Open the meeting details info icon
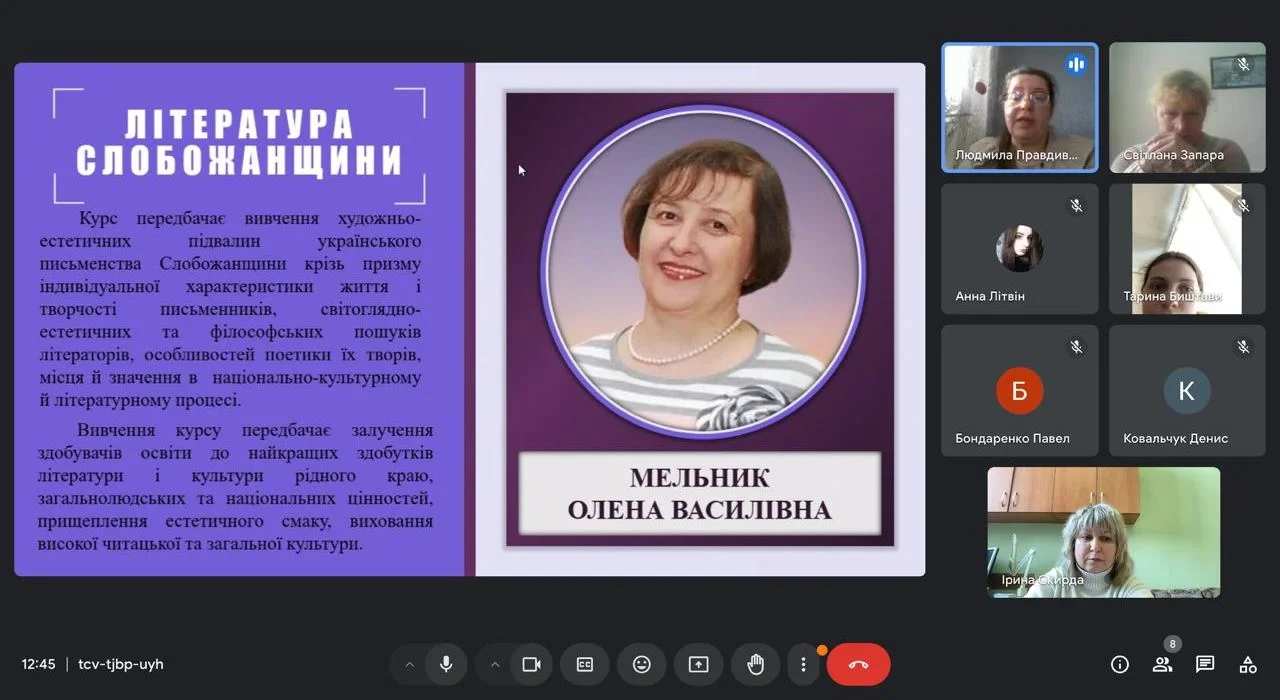 click(x=1120, y=664)
